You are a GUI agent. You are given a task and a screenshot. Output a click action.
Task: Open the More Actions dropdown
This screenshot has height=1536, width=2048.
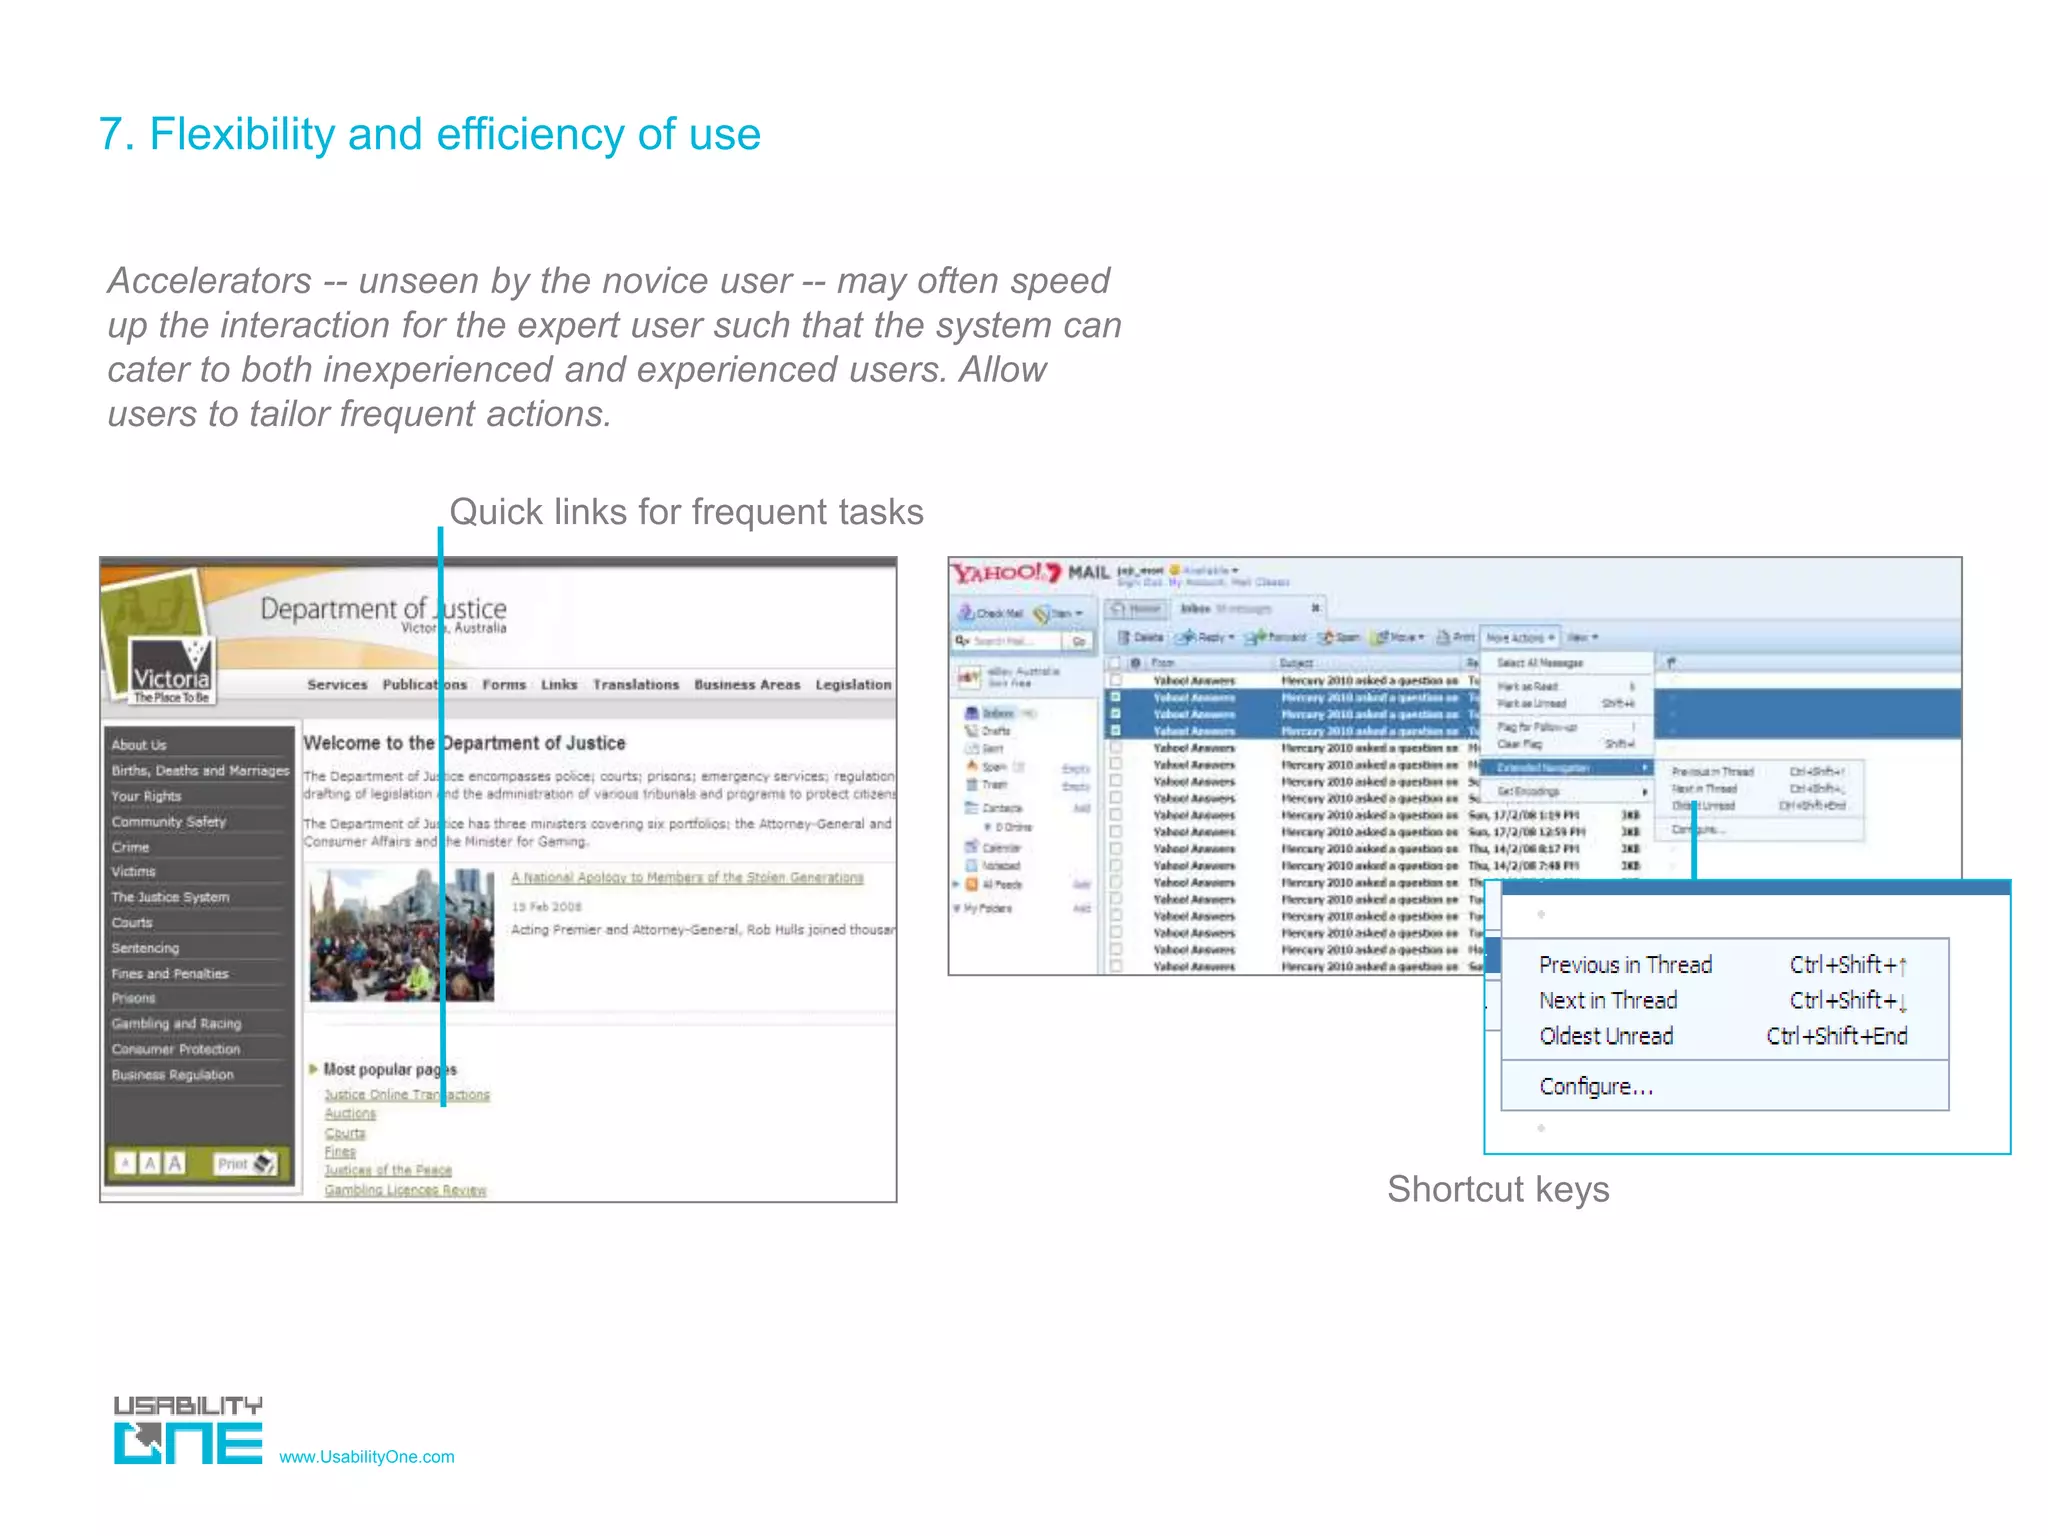pyautogui.click(x=1519, y=638)
